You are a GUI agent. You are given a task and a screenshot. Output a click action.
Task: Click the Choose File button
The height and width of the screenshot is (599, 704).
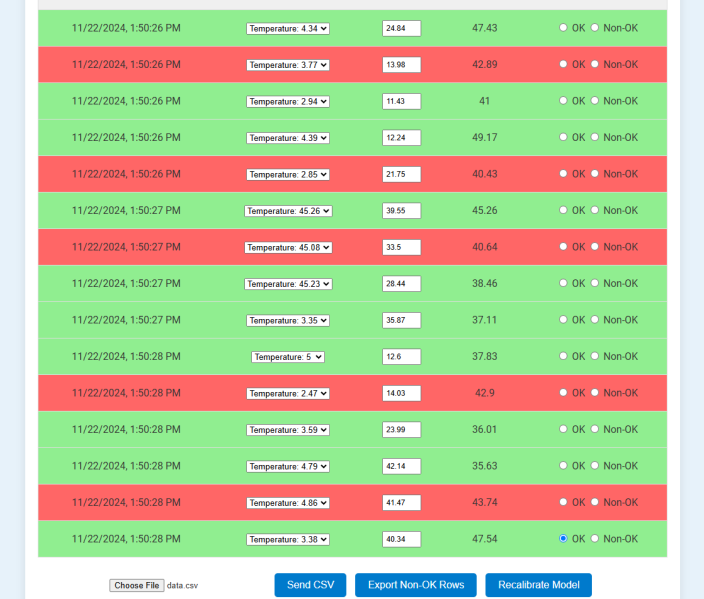136,586
